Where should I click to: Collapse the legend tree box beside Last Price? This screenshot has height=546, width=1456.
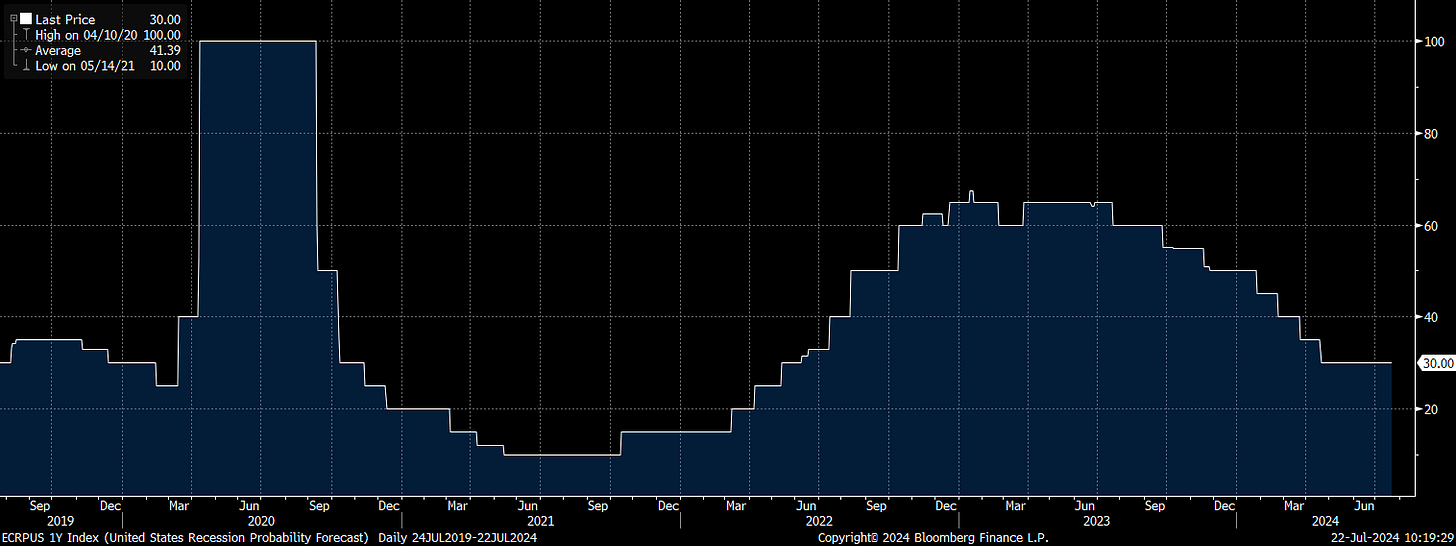[x=14, y=19]
